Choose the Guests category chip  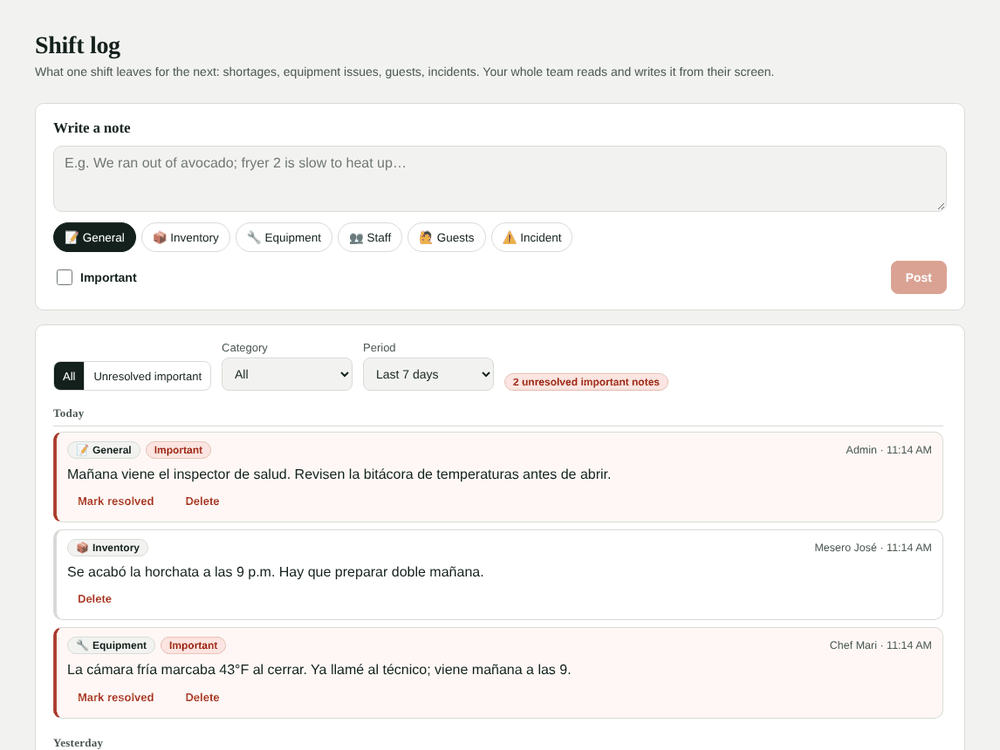[x=446, y=237]
